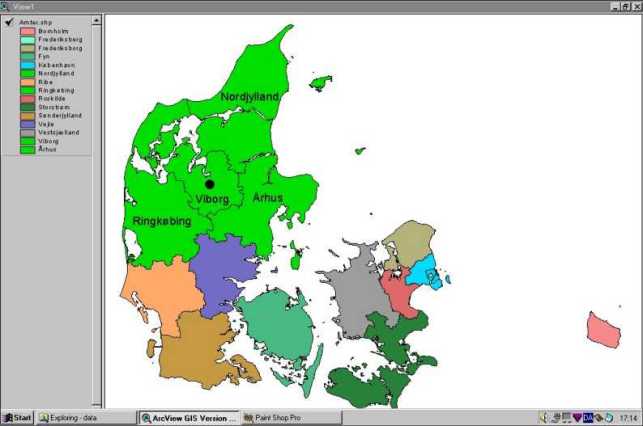Click the black dot in Viborg county
This screenshot has width=643, height=426.
coord(210,184)
